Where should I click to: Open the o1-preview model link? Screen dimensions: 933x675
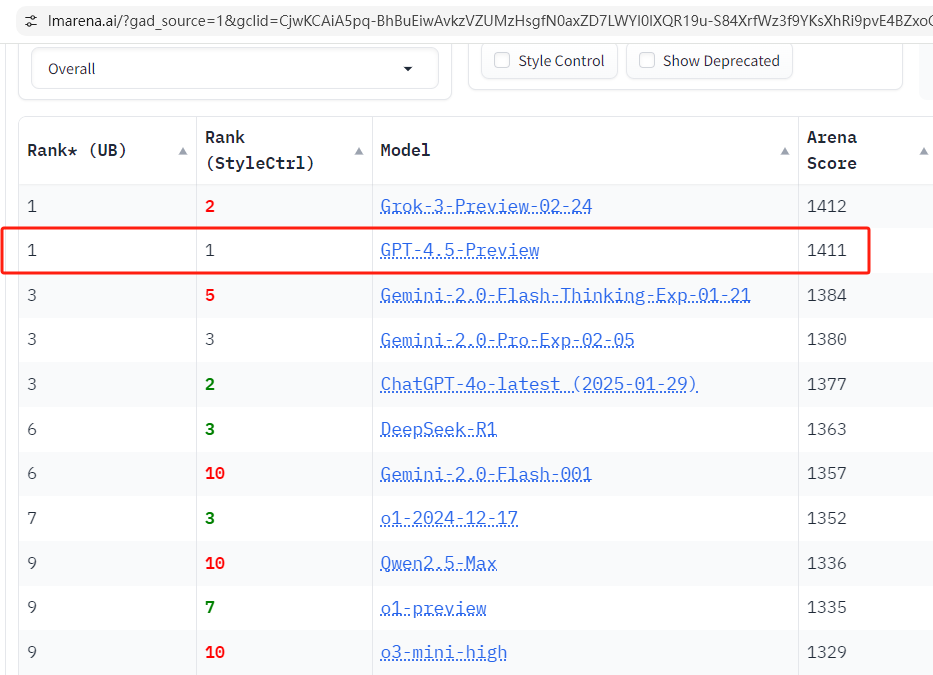click(x=433, y=607)
